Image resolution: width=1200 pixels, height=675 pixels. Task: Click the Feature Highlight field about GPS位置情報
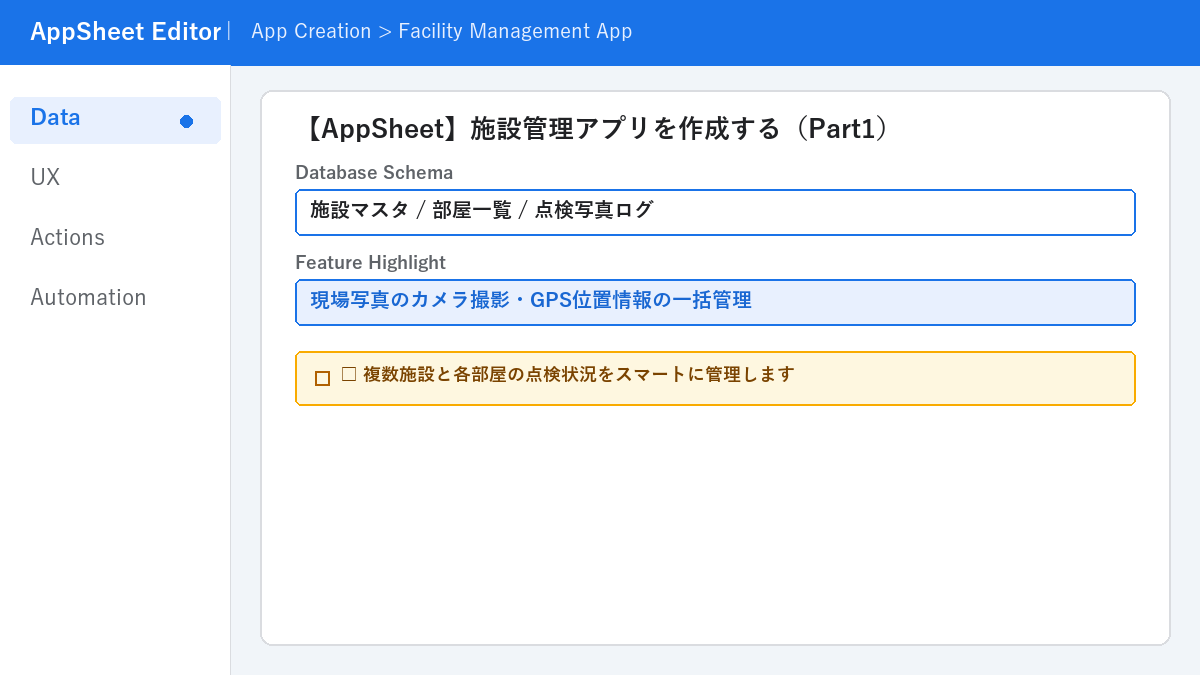[x=715, y=302]
